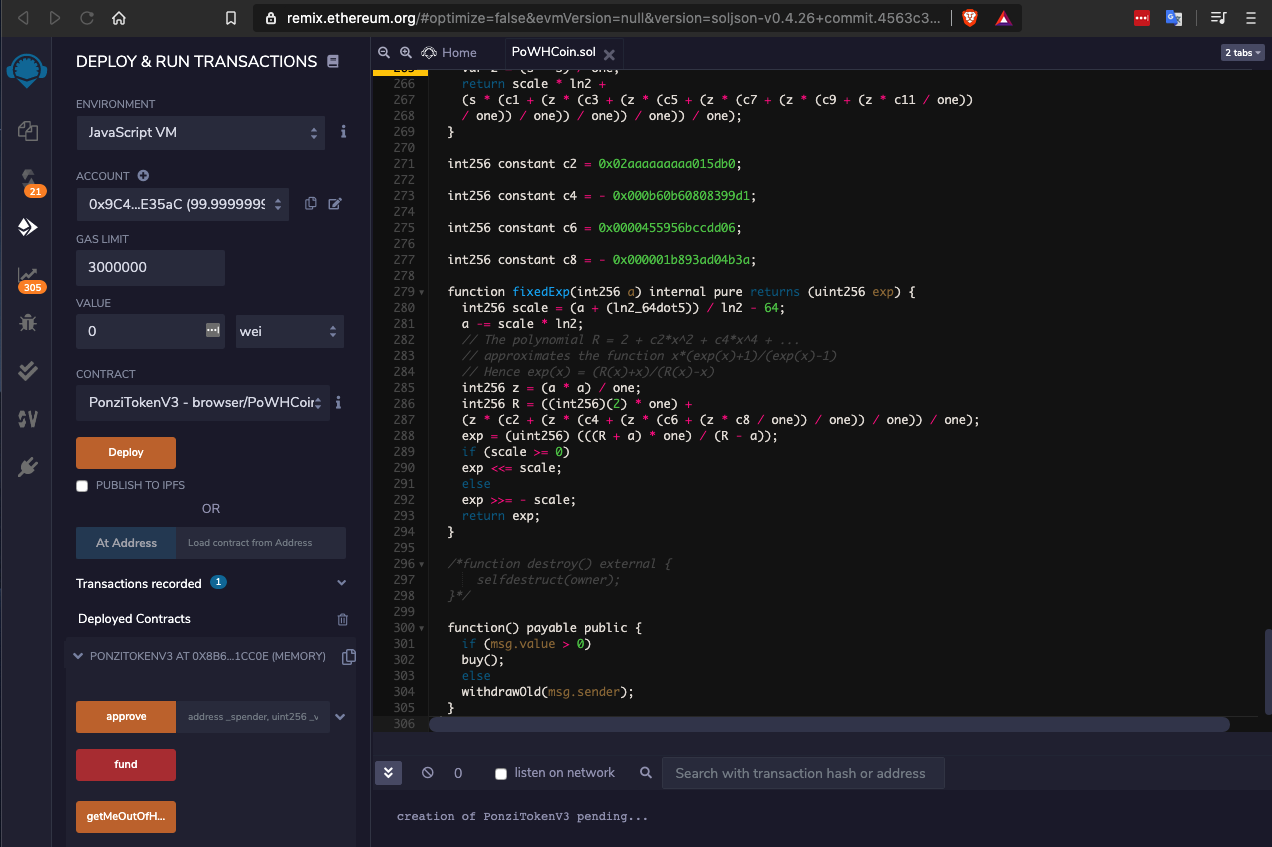
Task: Open the 2 tabs list menu
Action: coord(1242,53)
